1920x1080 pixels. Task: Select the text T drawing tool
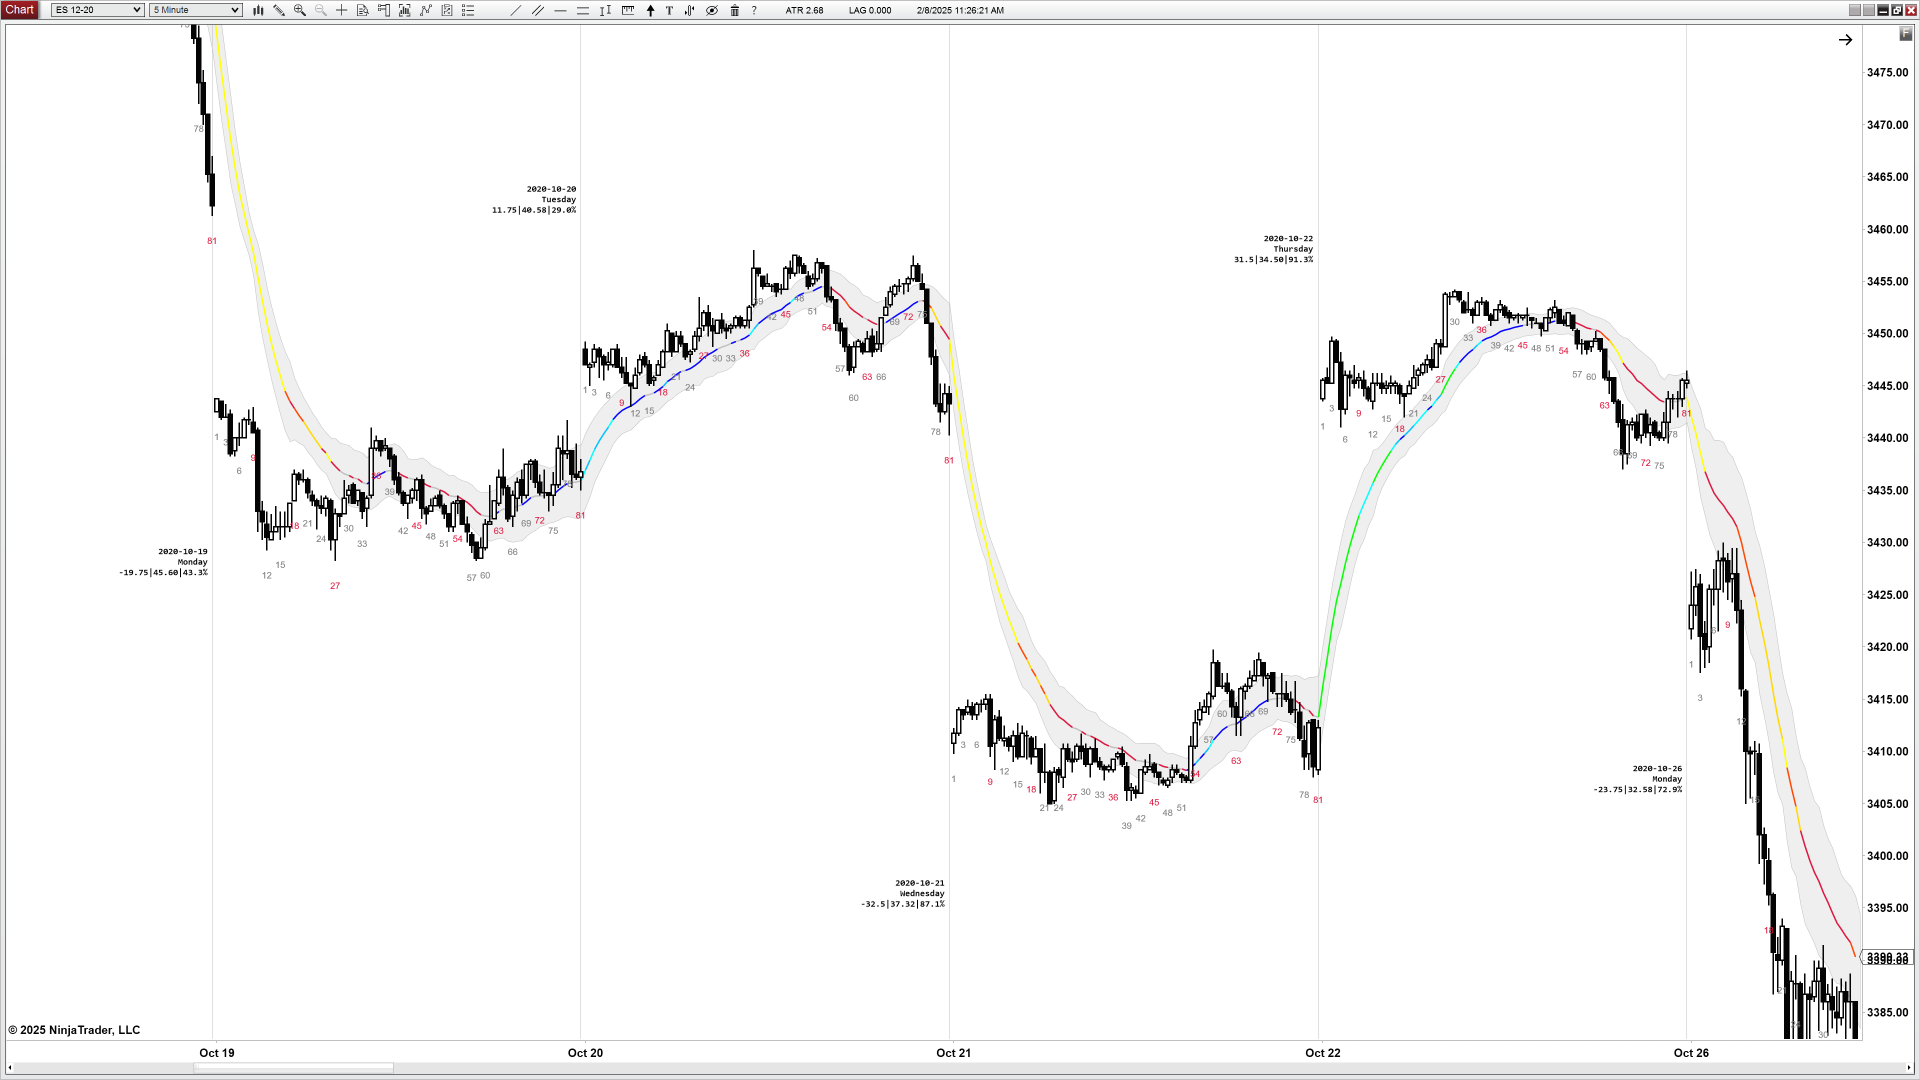(669, 10)
